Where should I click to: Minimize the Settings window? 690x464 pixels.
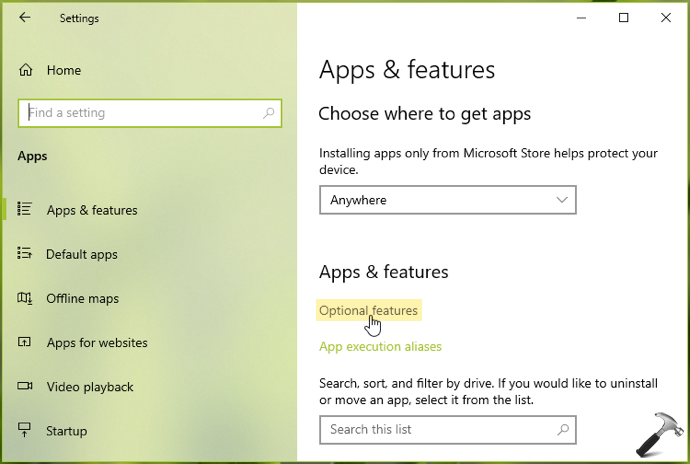581,18
